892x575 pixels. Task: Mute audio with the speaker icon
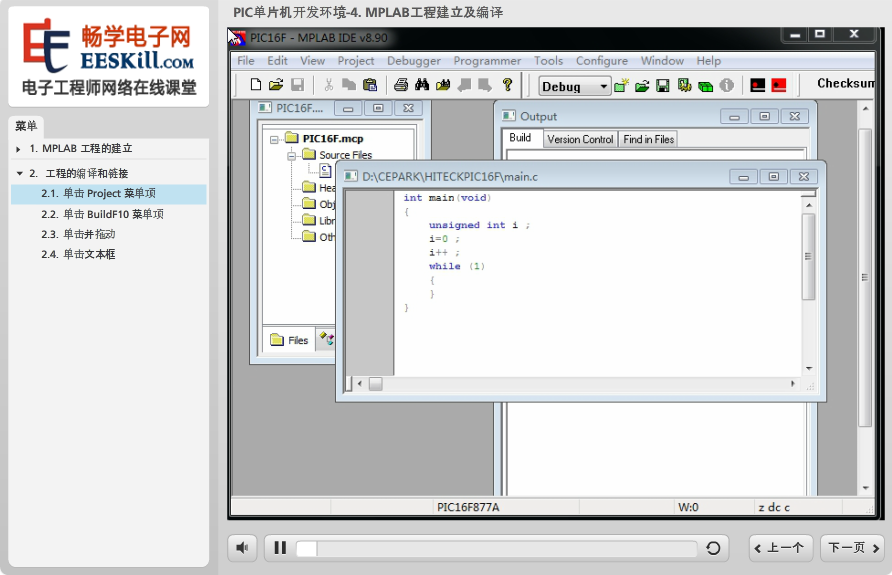pyautogui.click(x=242, y=548)
